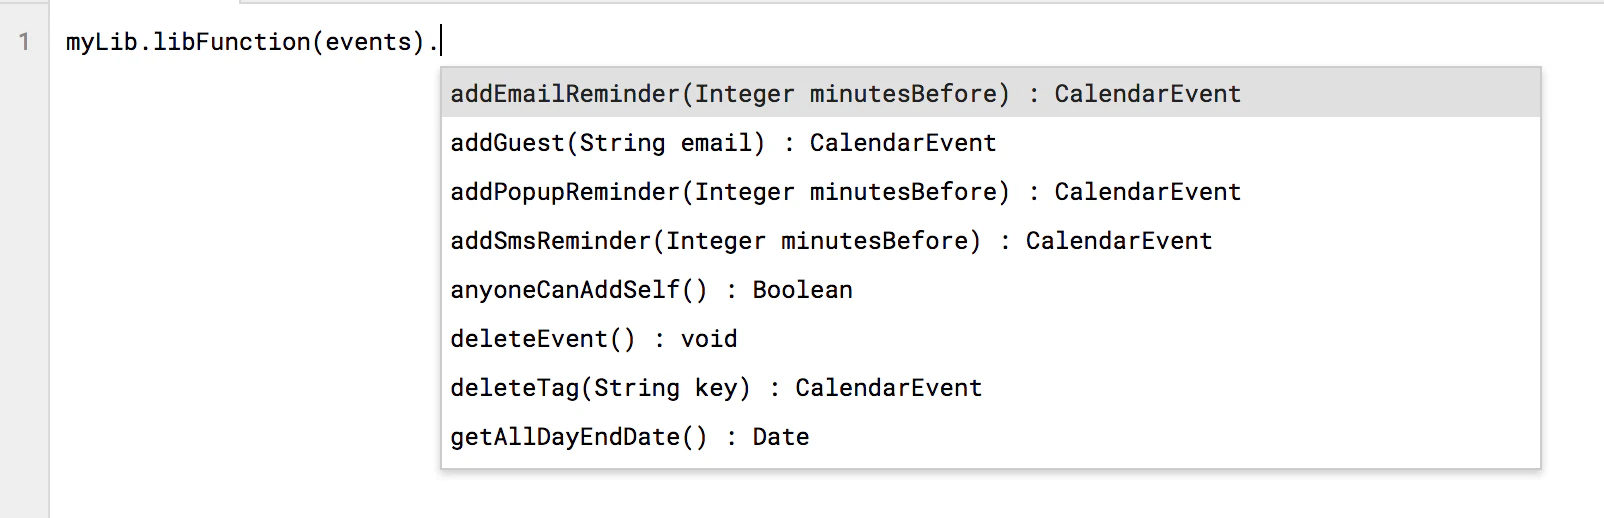Click the empty editor area below the suggestion popup

[990, 494]
